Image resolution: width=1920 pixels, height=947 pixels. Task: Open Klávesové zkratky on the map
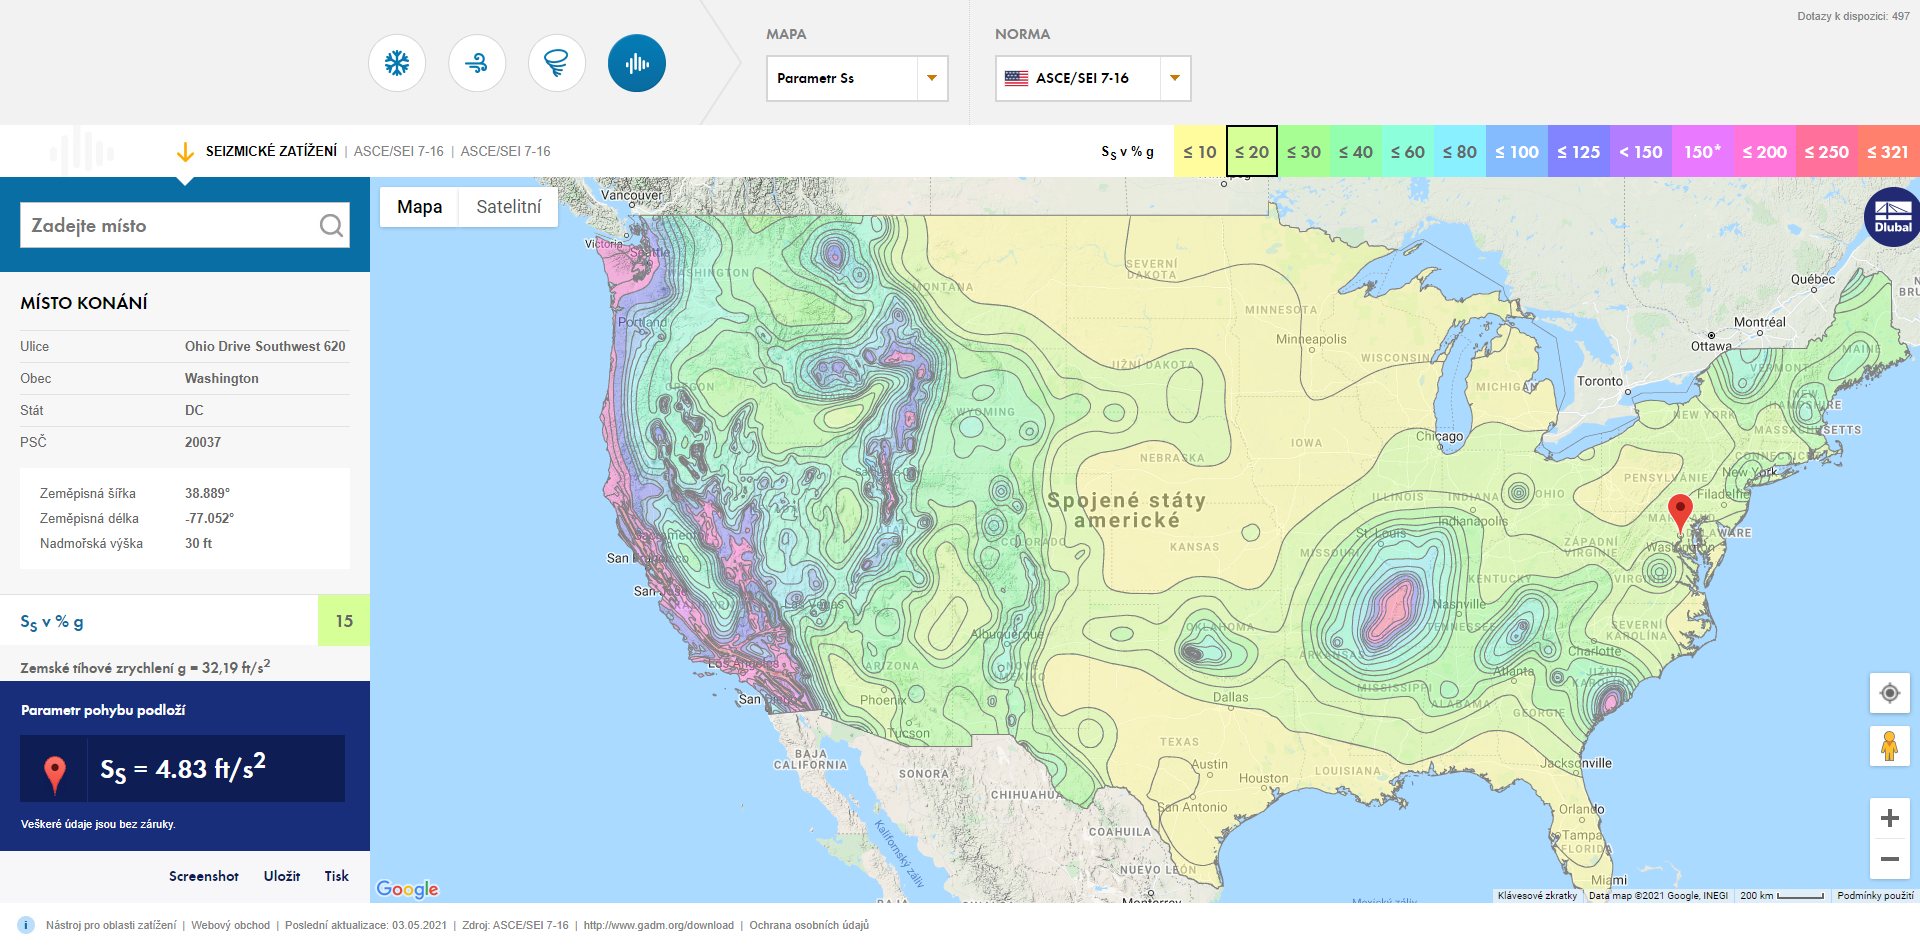tap(1537, 896)
